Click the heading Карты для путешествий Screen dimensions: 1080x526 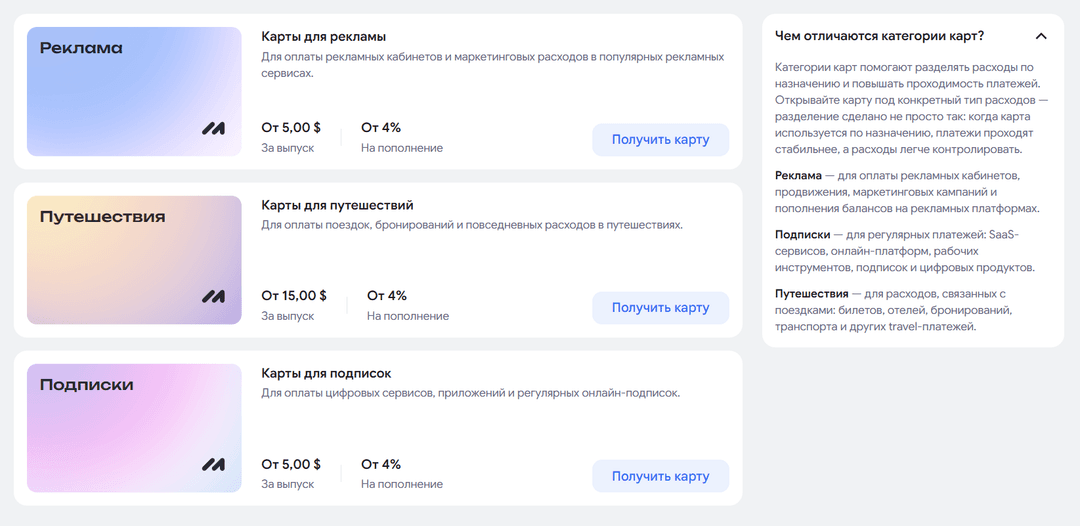point(338,205)
